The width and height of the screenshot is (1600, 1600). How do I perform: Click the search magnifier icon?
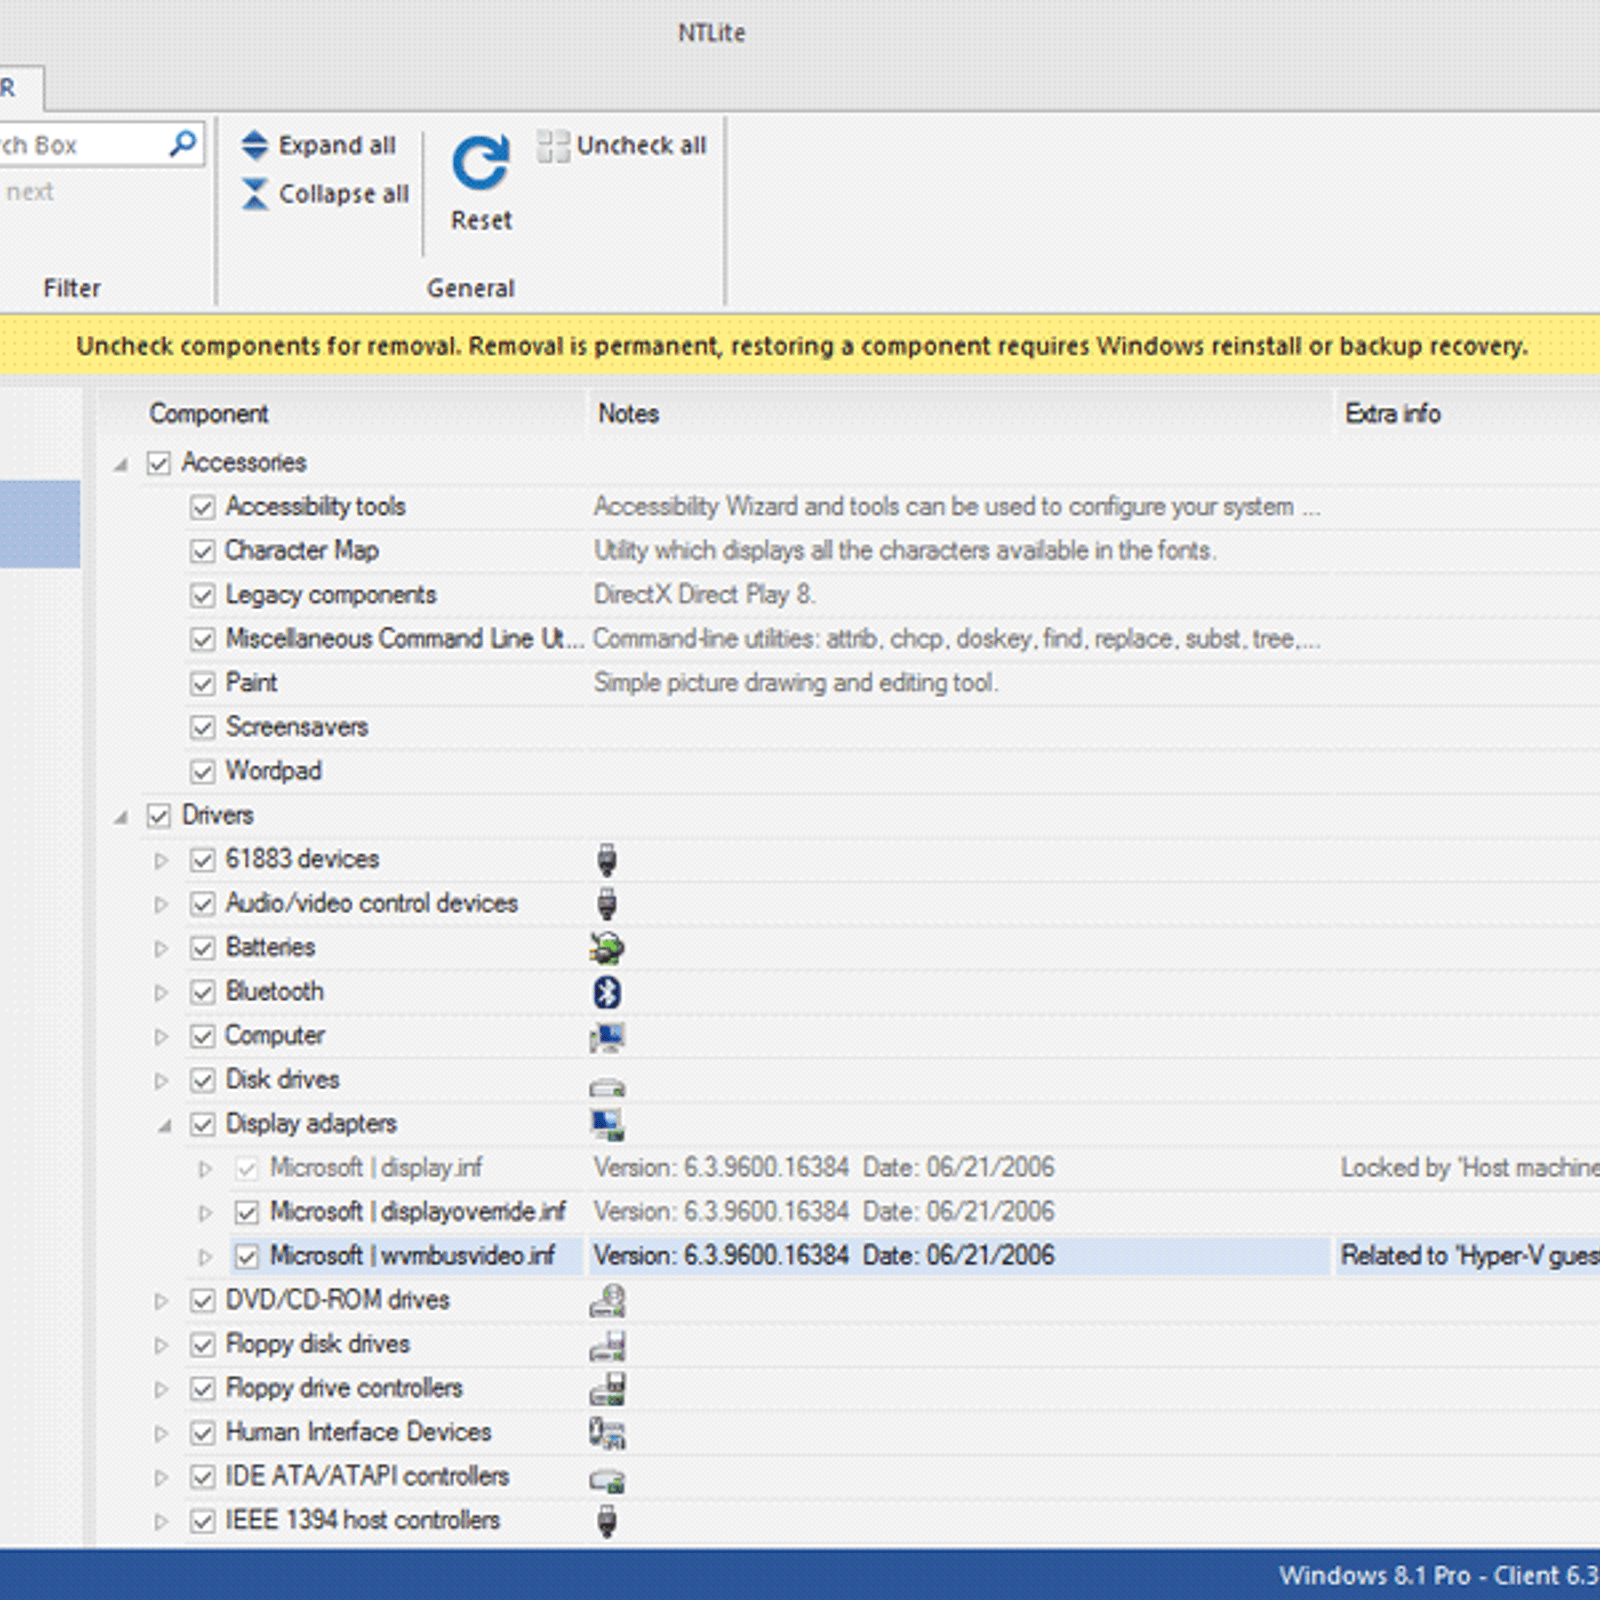tap(183, 144)
